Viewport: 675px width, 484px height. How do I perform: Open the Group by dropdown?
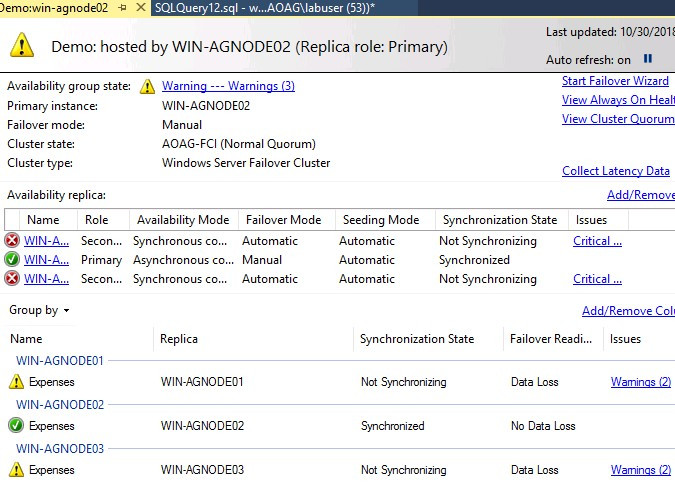tap(40, 310)
